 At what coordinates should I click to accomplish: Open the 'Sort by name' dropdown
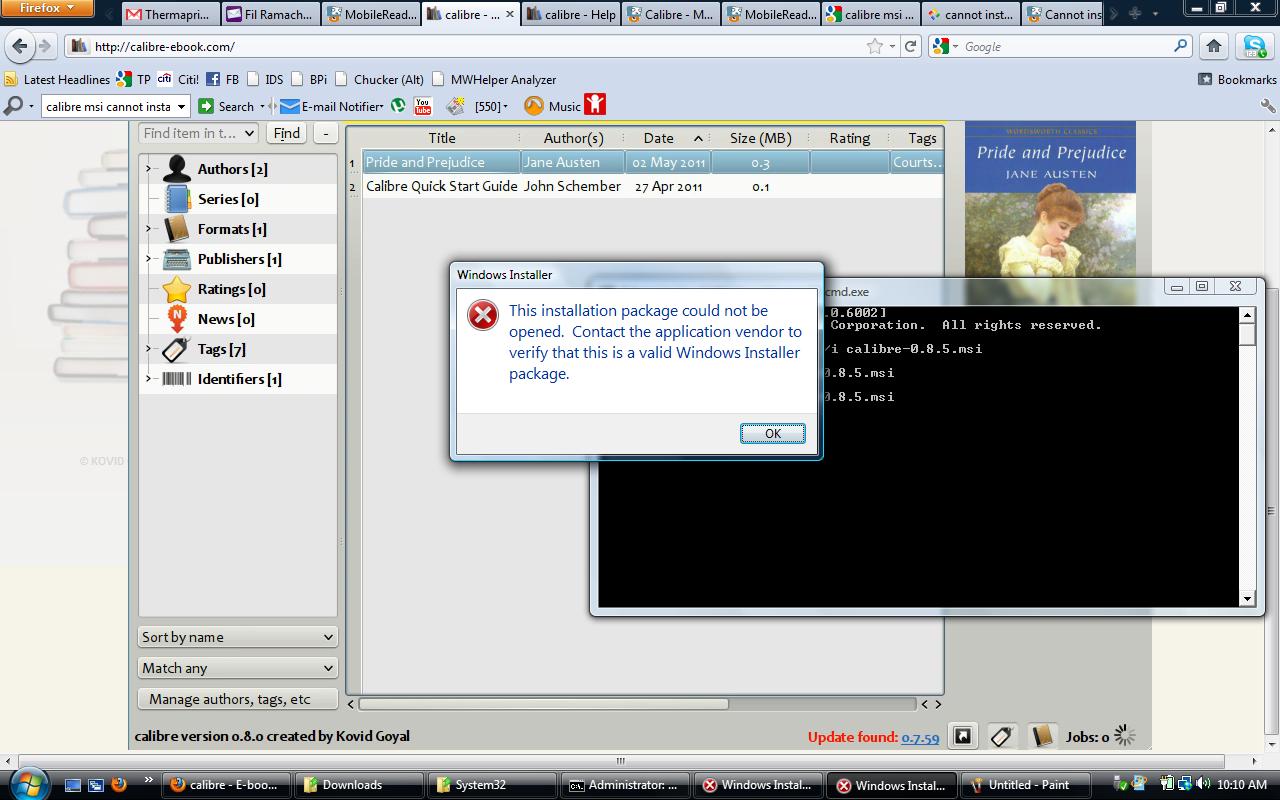pos(238,637)
